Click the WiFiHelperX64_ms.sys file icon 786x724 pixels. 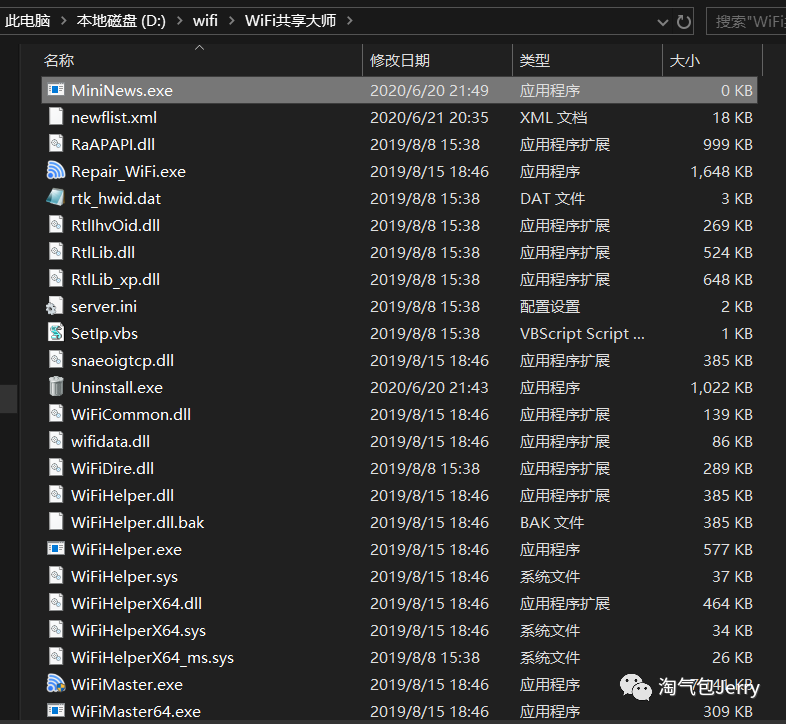[x=56, y=657]
